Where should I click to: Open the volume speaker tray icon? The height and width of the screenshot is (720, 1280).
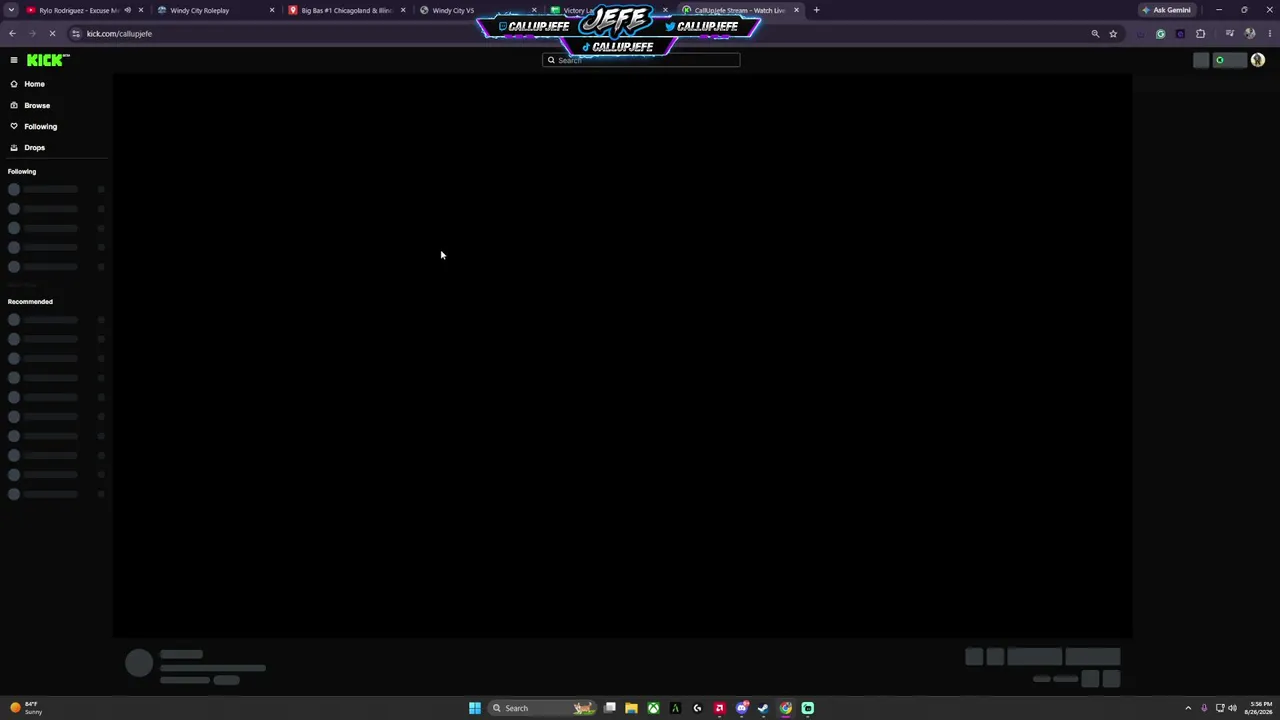(x=1232, y=708)
